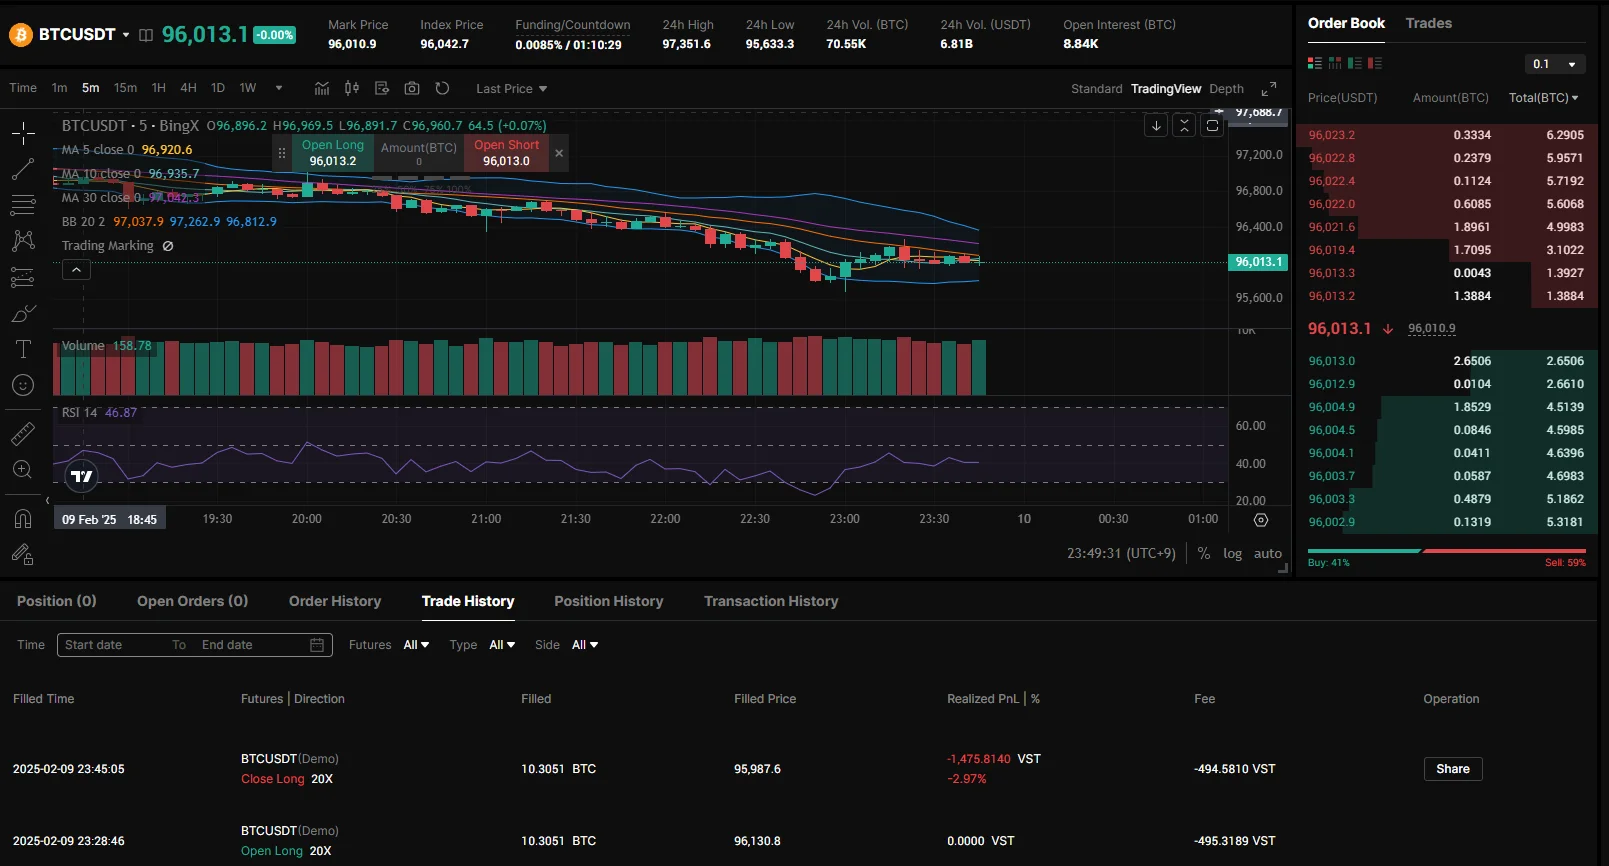Open the Type All filter dropdown
The height and width of the screenshot is (866, 1609).
click(x=502, y=645)
